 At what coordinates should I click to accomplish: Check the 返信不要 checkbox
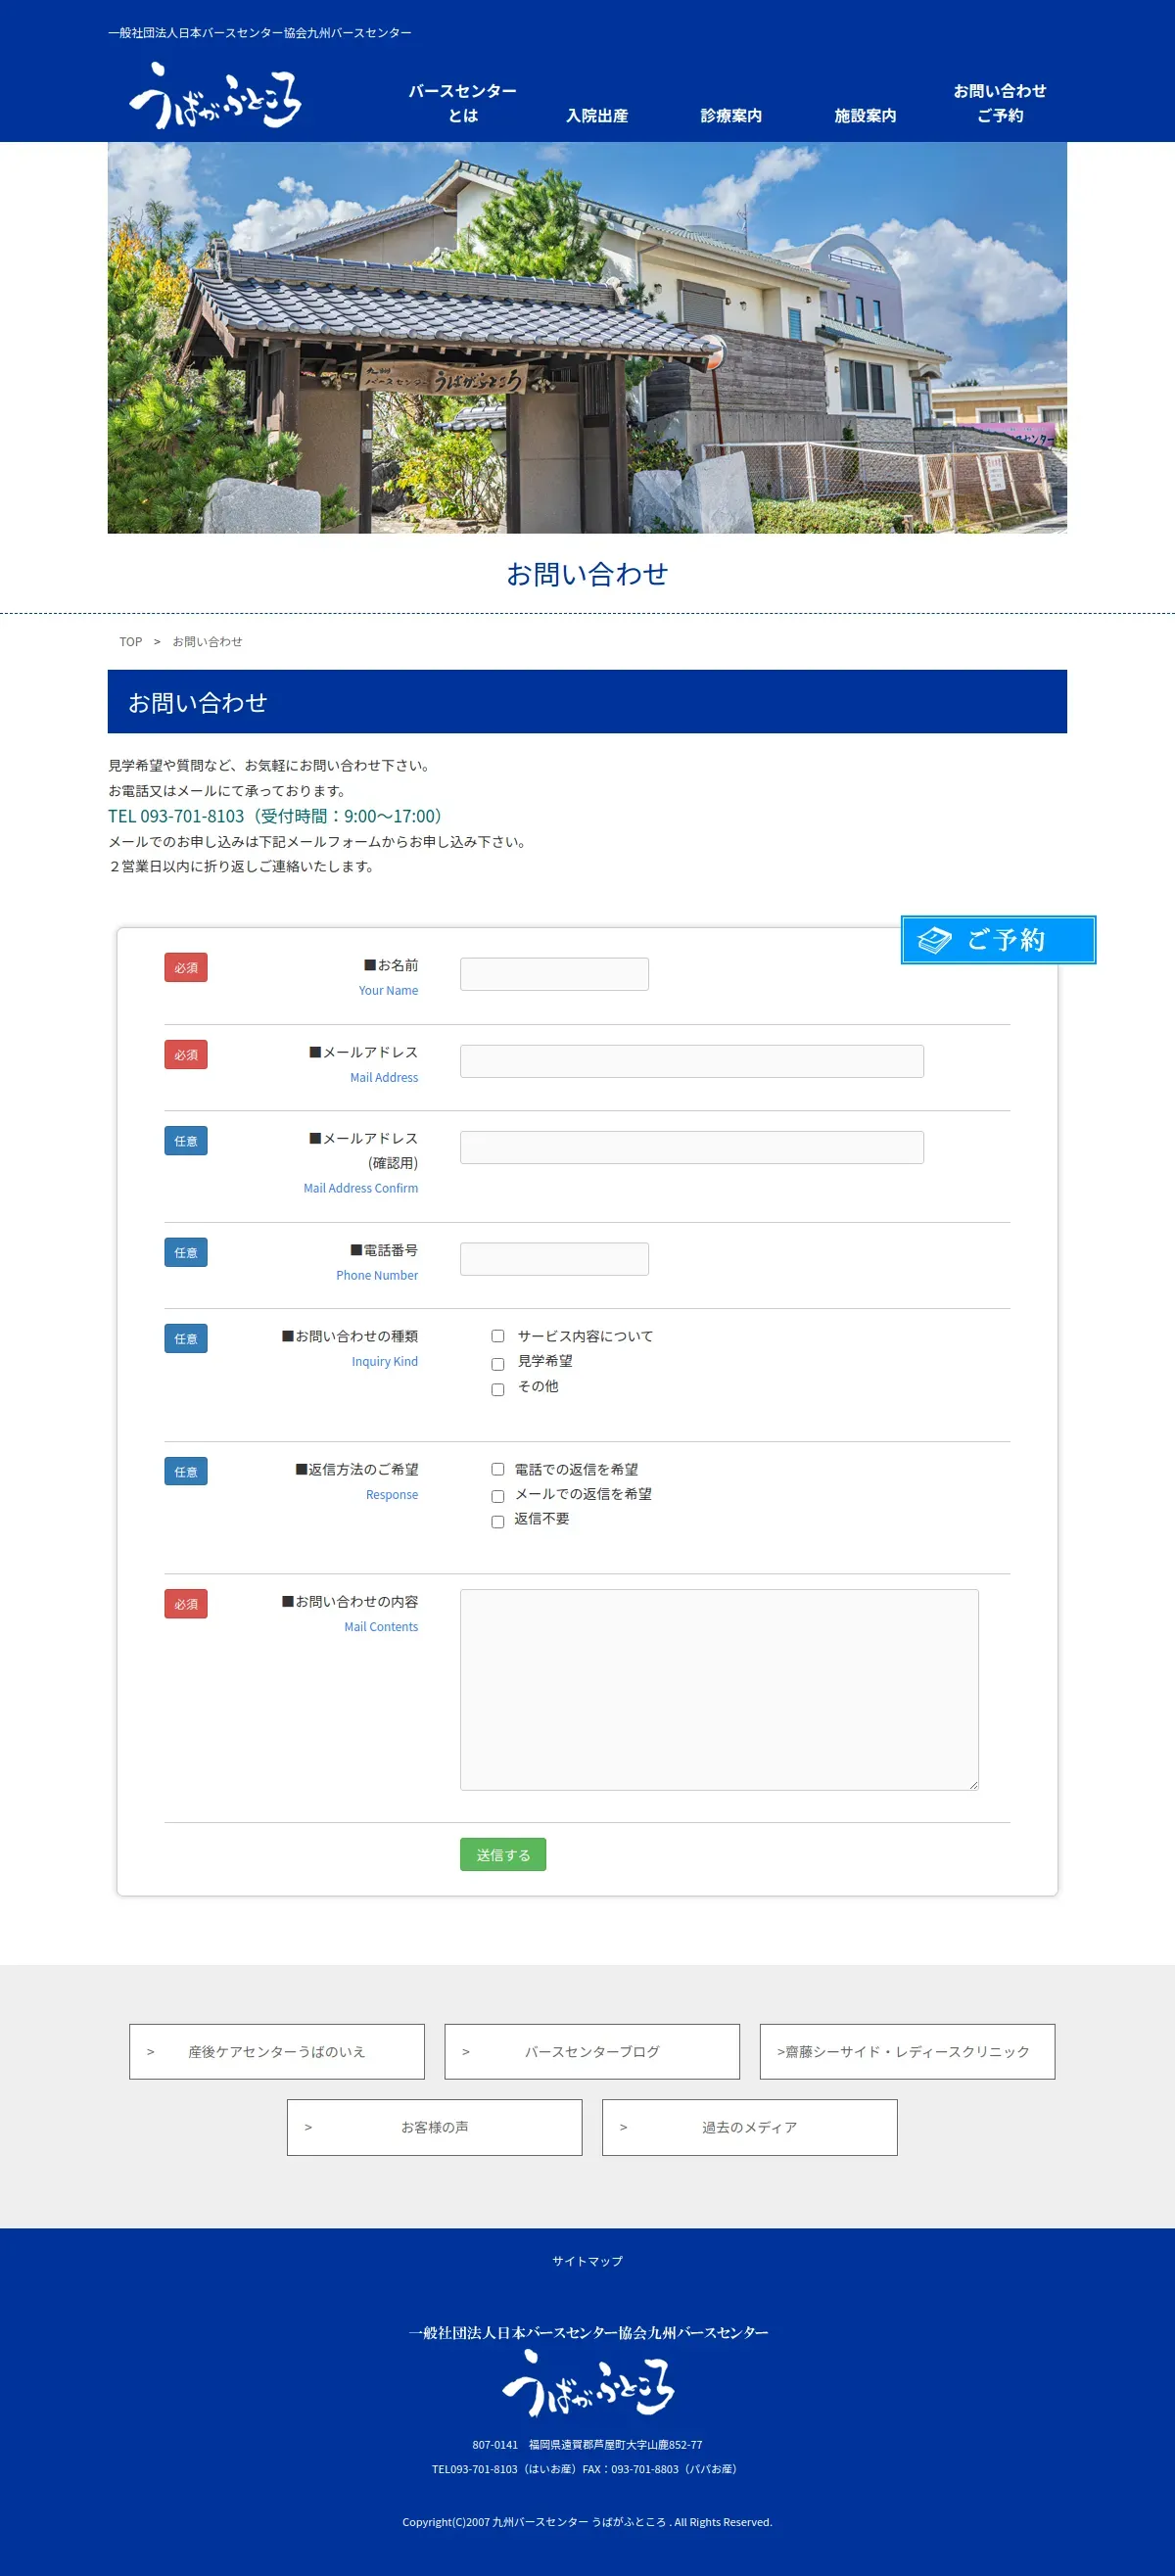point(498,1522)
